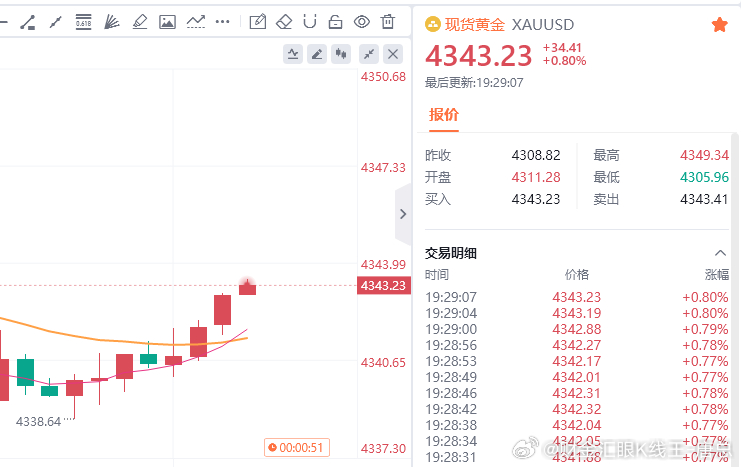741x467 pixels.
Task: Click the 4342.17 trade price
Action: tap(577, 362)
